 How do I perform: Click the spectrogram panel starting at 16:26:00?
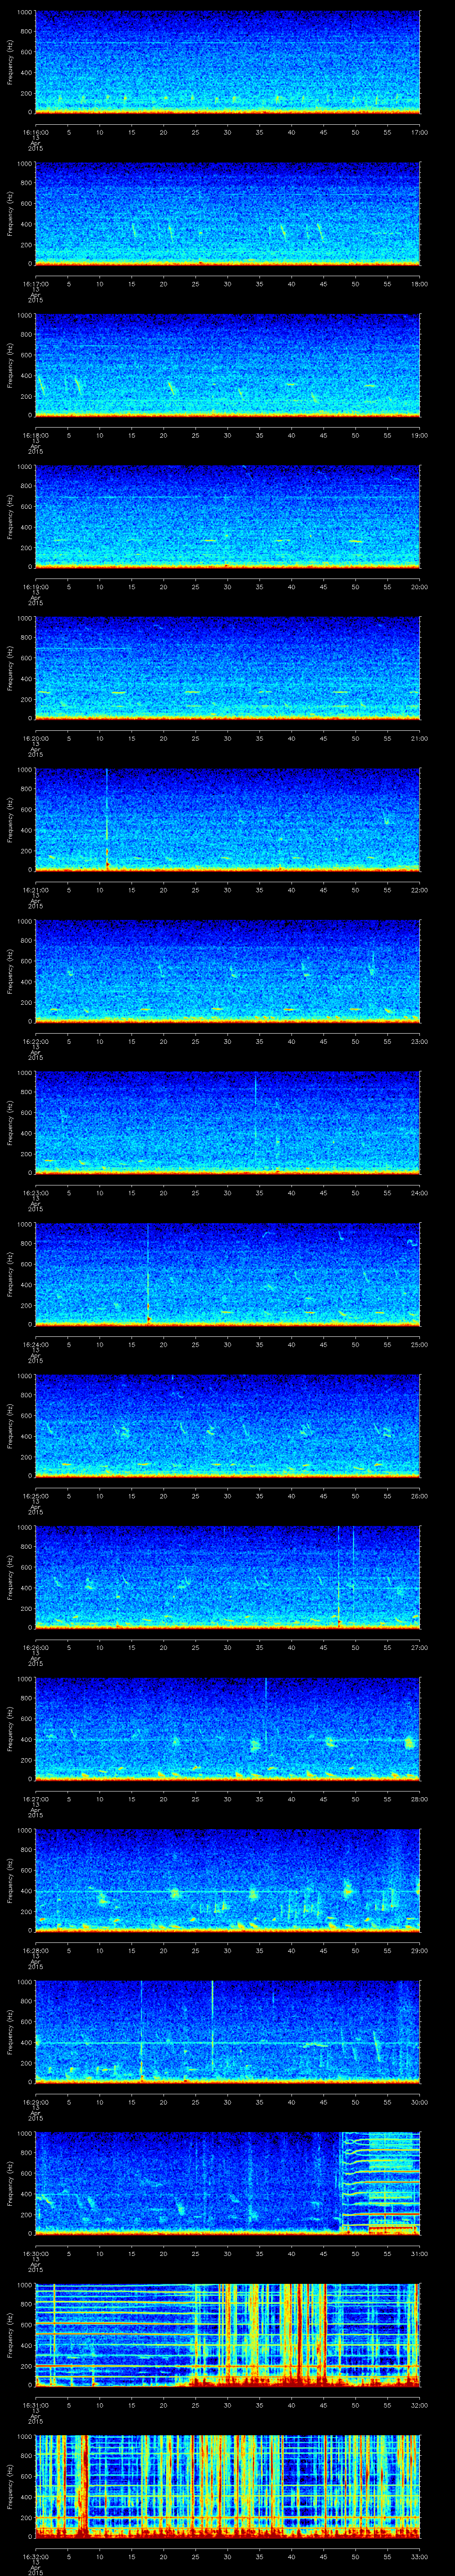click(x=227, y=1577)
